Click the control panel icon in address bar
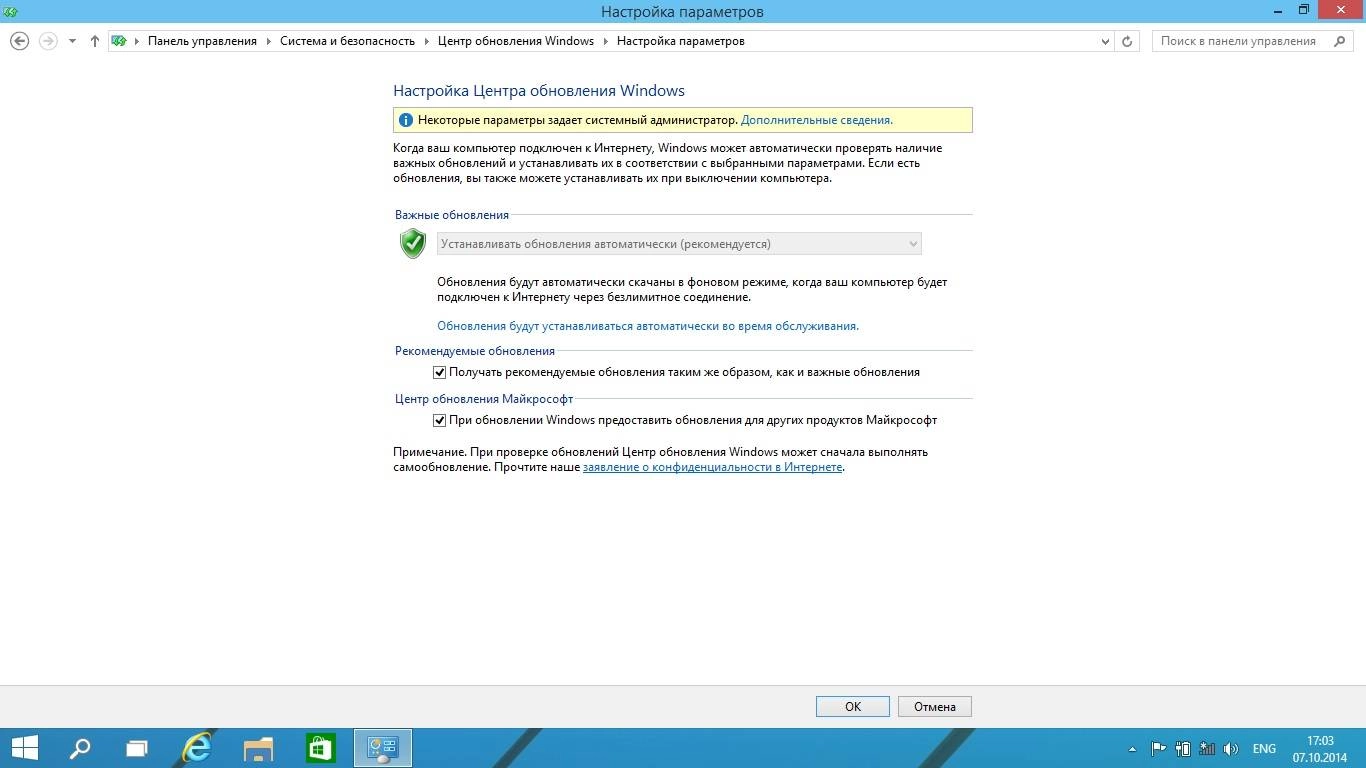 point(119,41)
